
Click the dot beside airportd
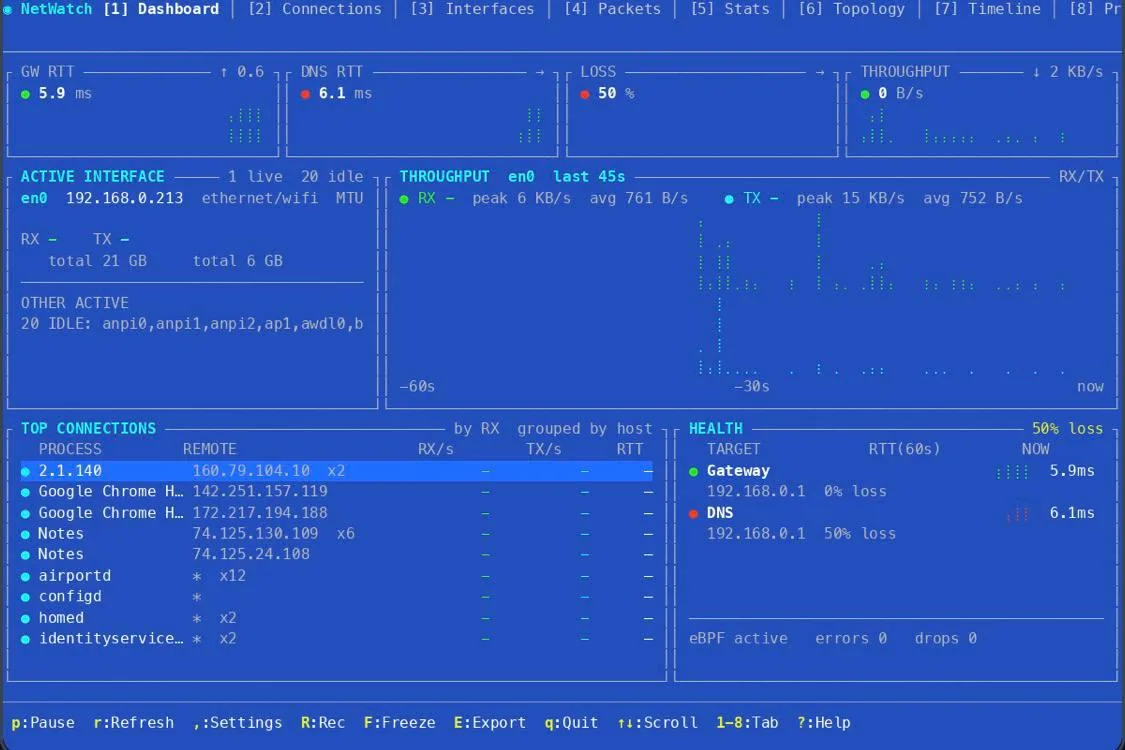point(26,576)
